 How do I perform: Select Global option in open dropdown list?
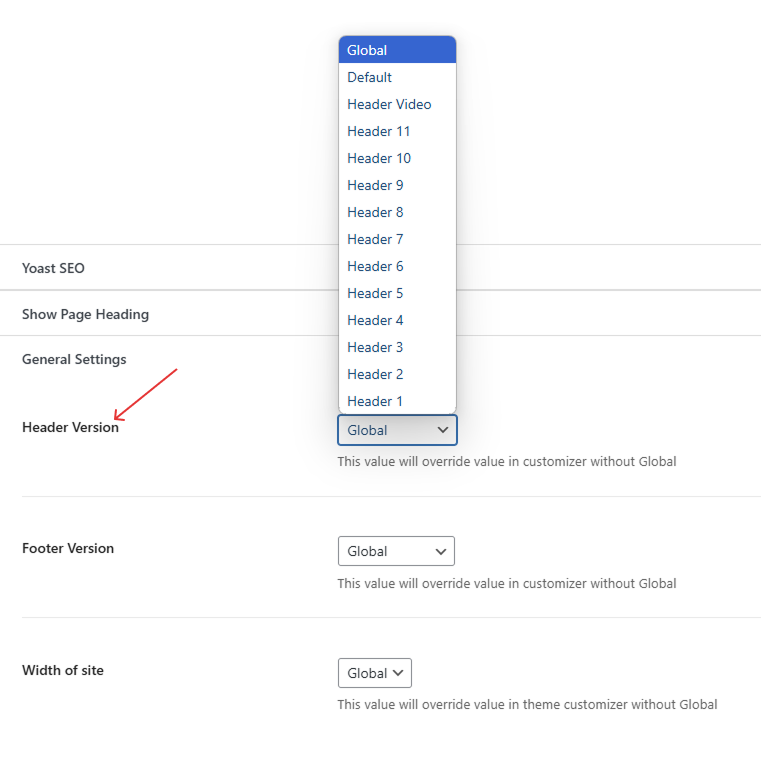396,50
